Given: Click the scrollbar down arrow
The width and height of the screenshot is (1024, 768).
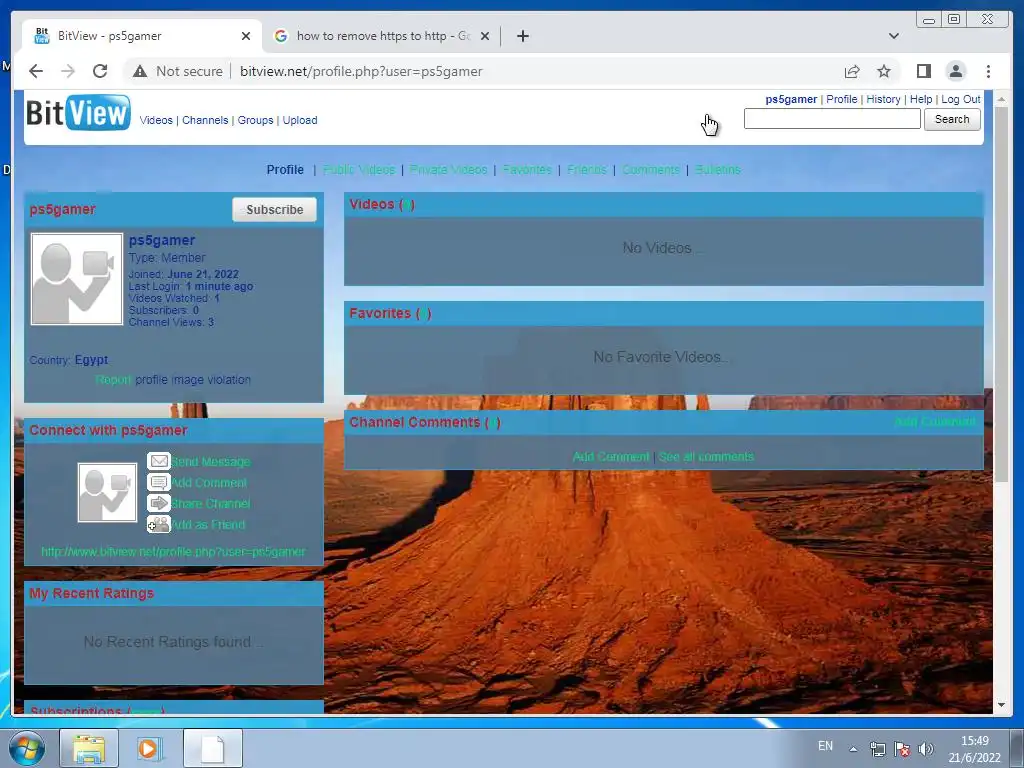Looking at the screenshot, I should [1001, 705].
